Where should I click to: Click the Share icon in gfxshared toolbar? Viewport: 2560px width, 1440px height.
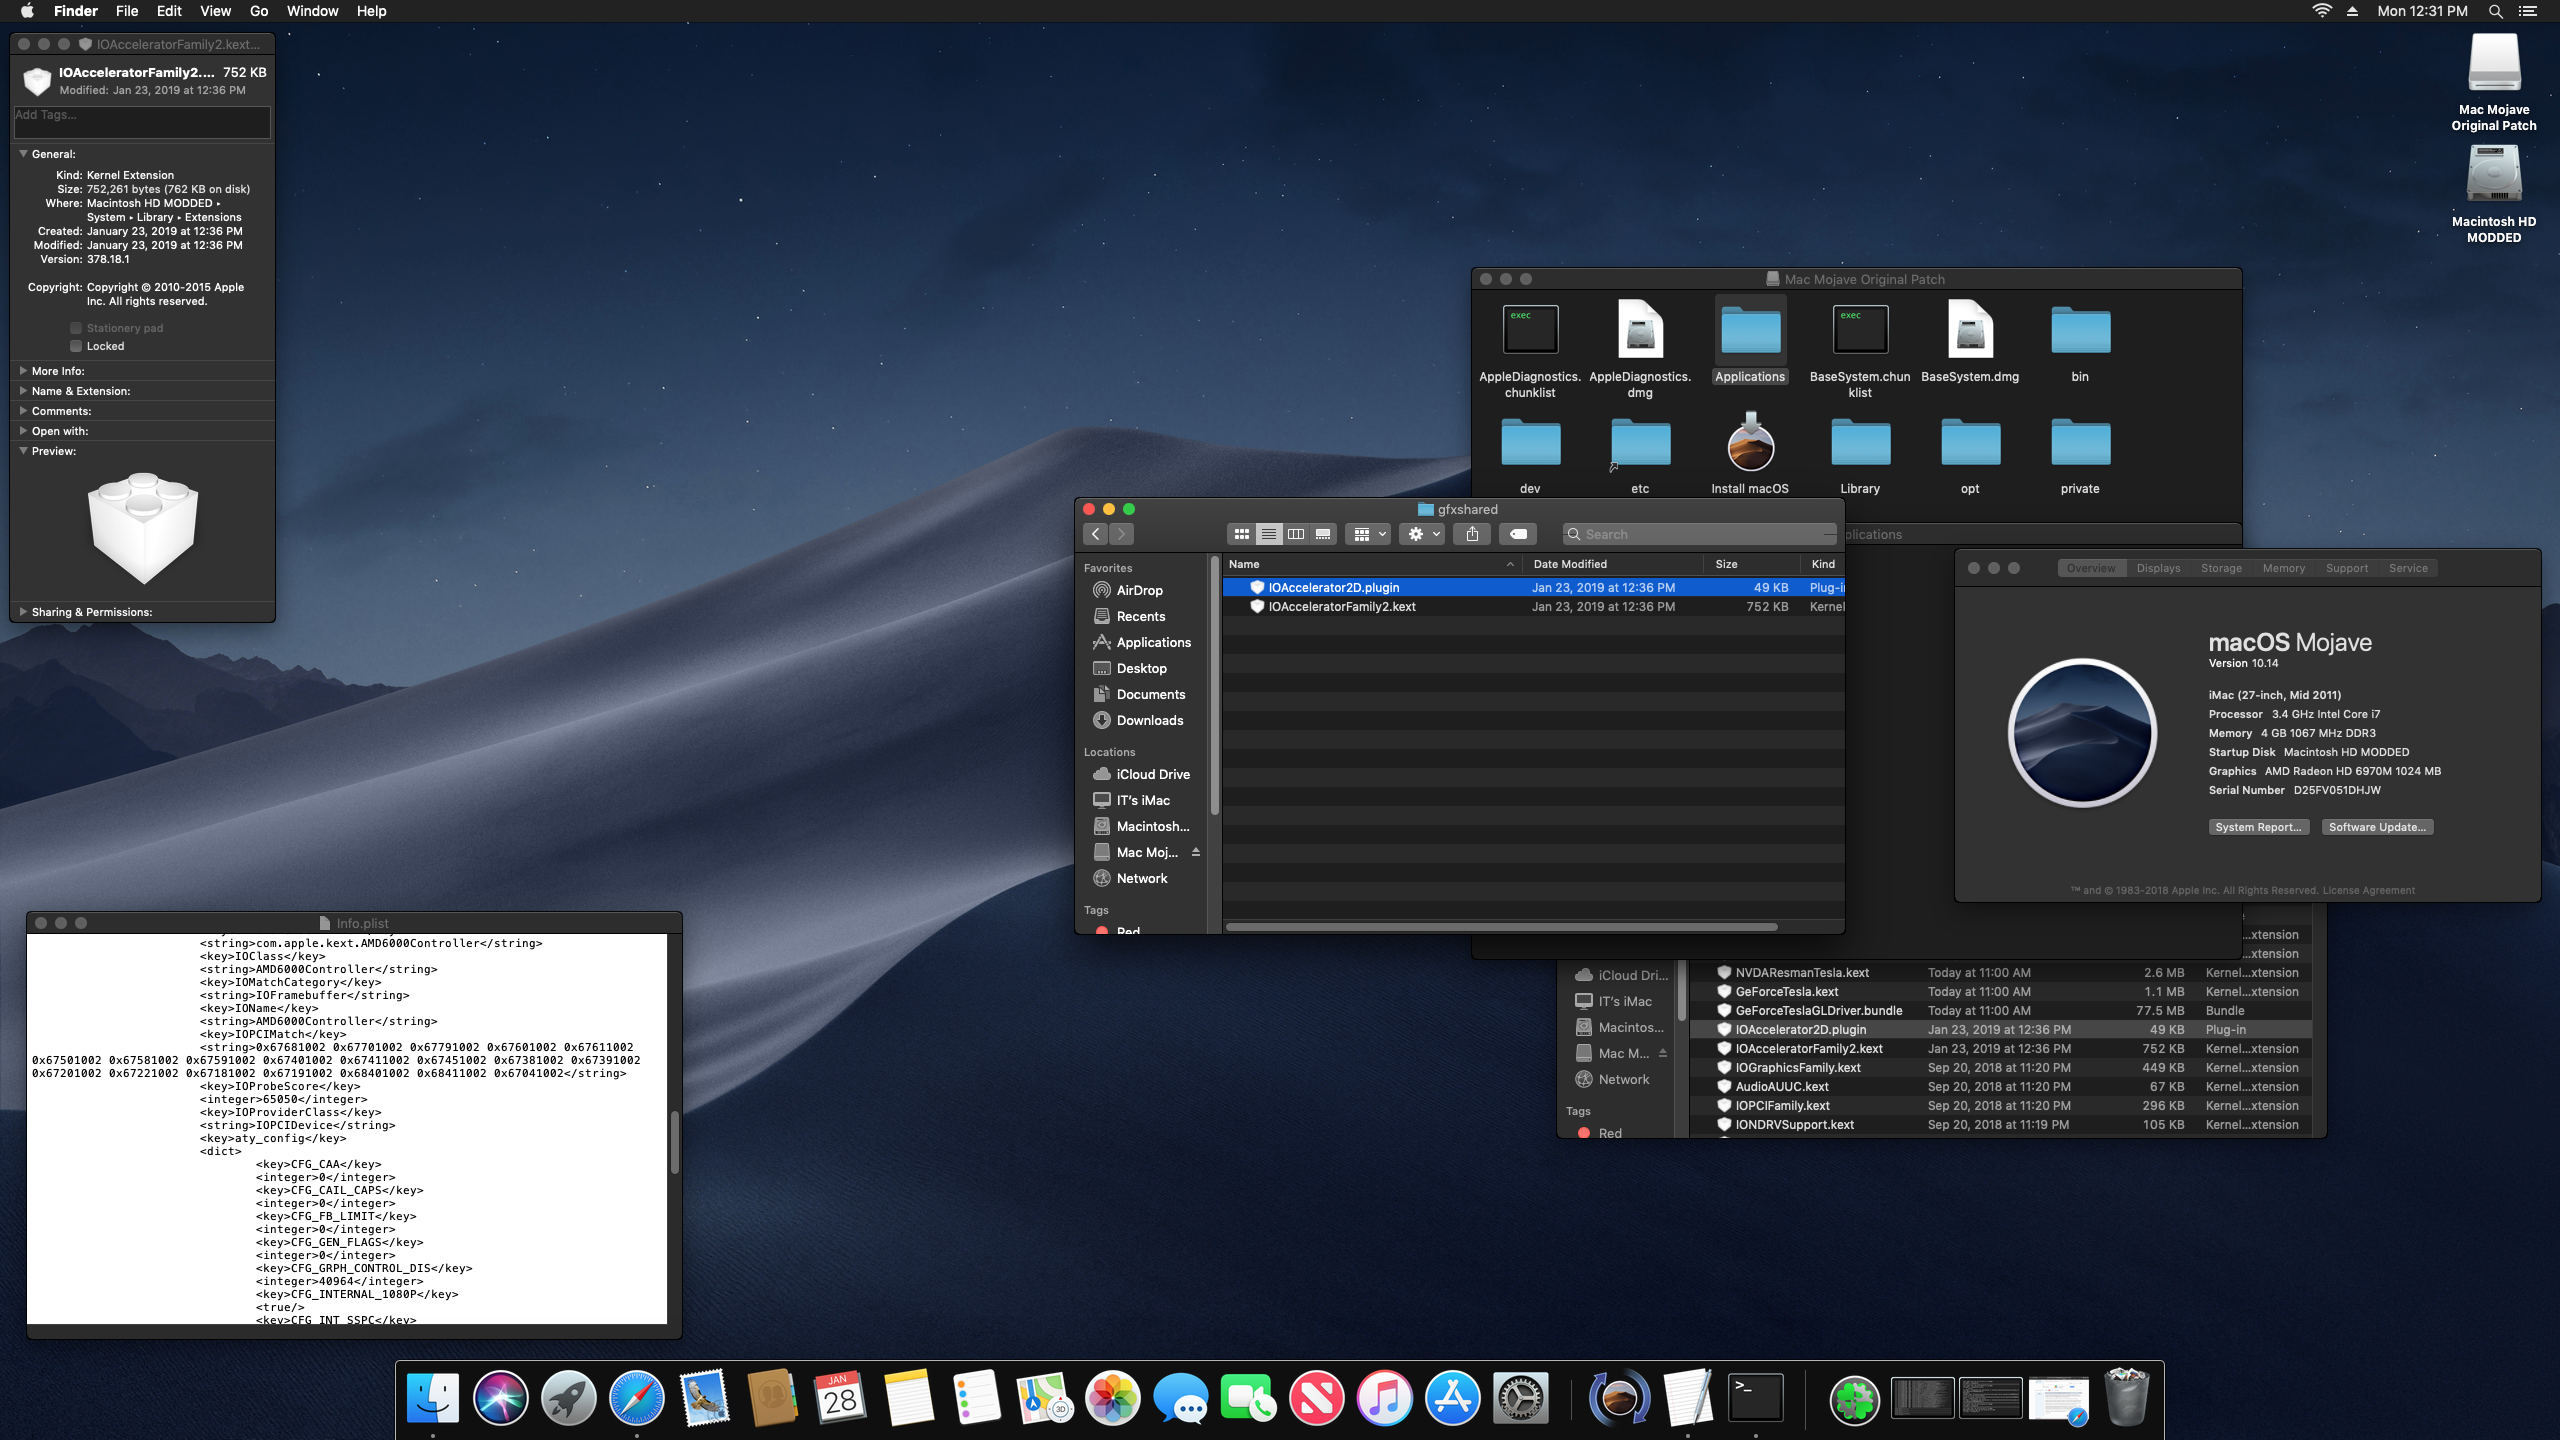pos(1472,534)
